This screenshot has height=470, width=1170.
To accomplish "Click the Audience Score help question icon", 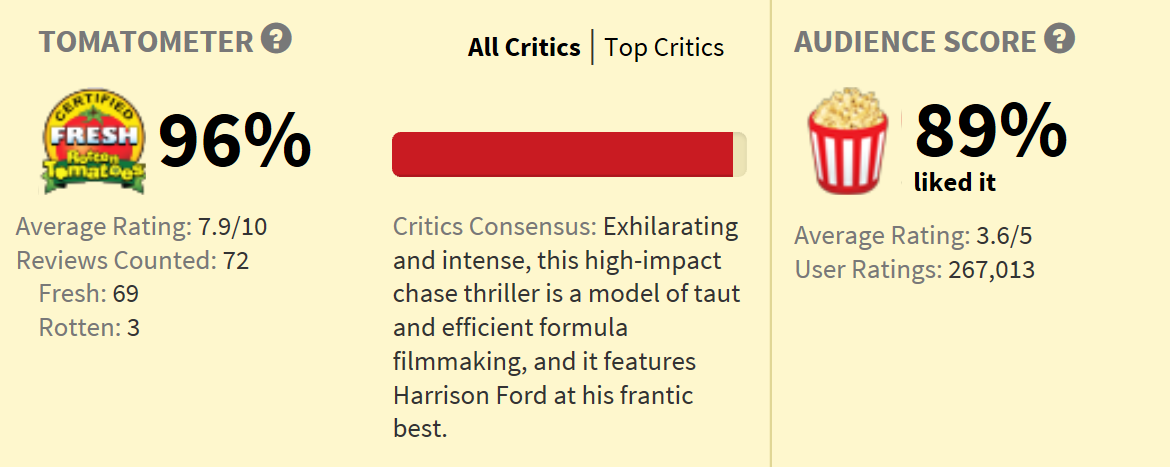I will click(1060, 39).
